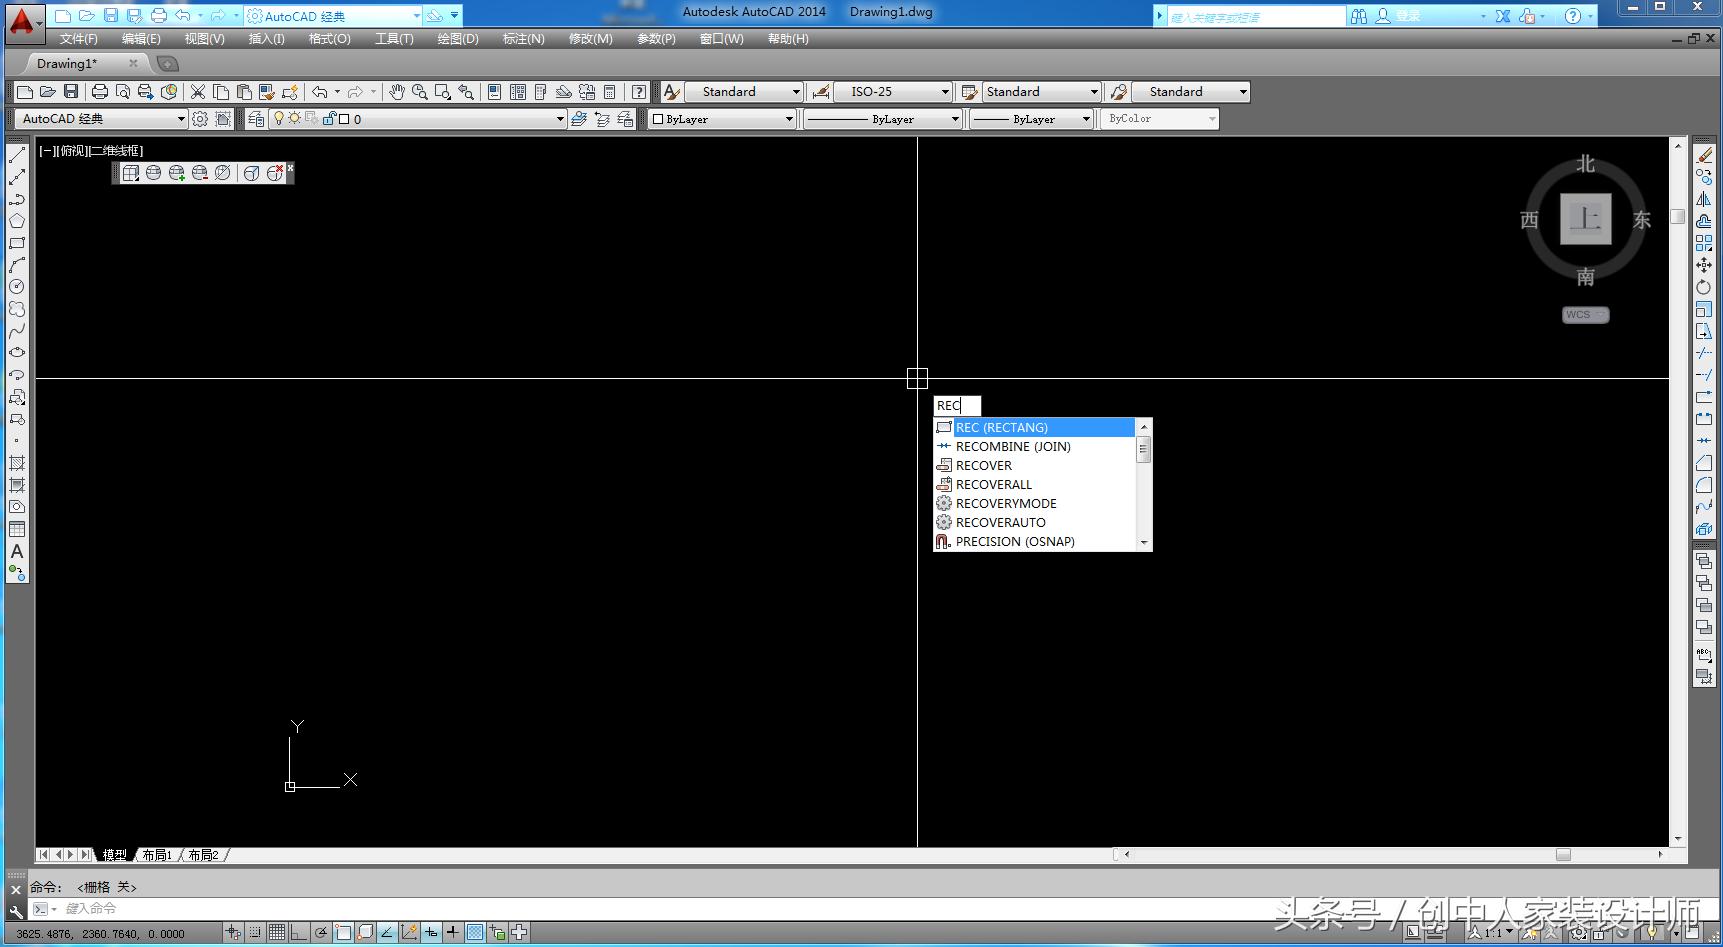This screenshot has height=947, width=1723.
Task: Toggle Grid Display in status bar
Action: (x=277, y=933)
